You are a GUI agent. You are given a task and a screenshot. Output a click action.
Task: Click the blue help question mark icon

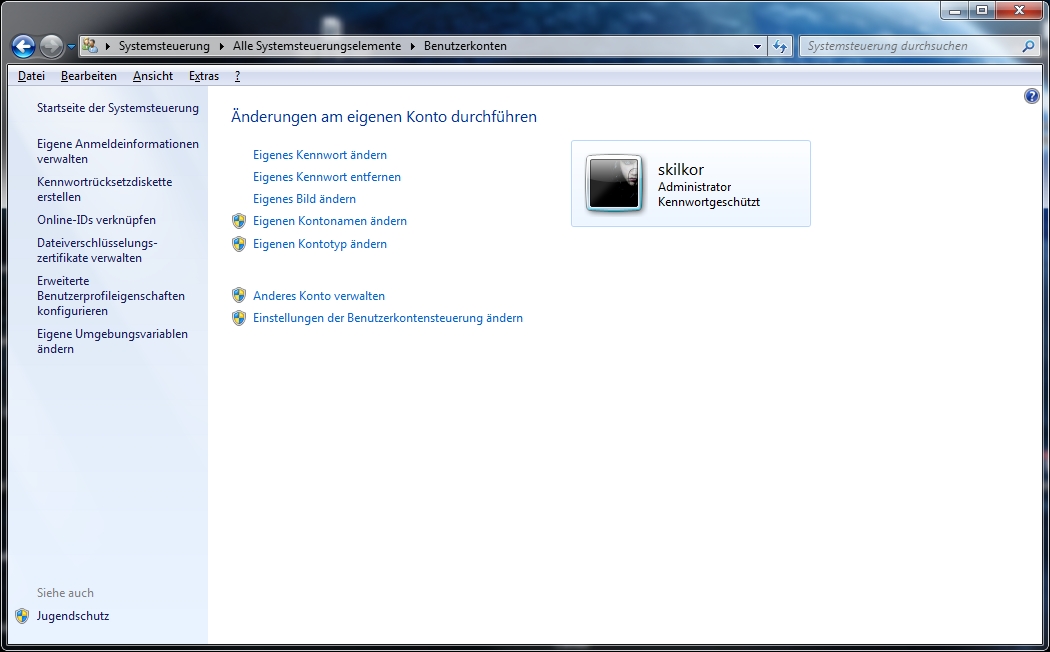[1032, 96]
